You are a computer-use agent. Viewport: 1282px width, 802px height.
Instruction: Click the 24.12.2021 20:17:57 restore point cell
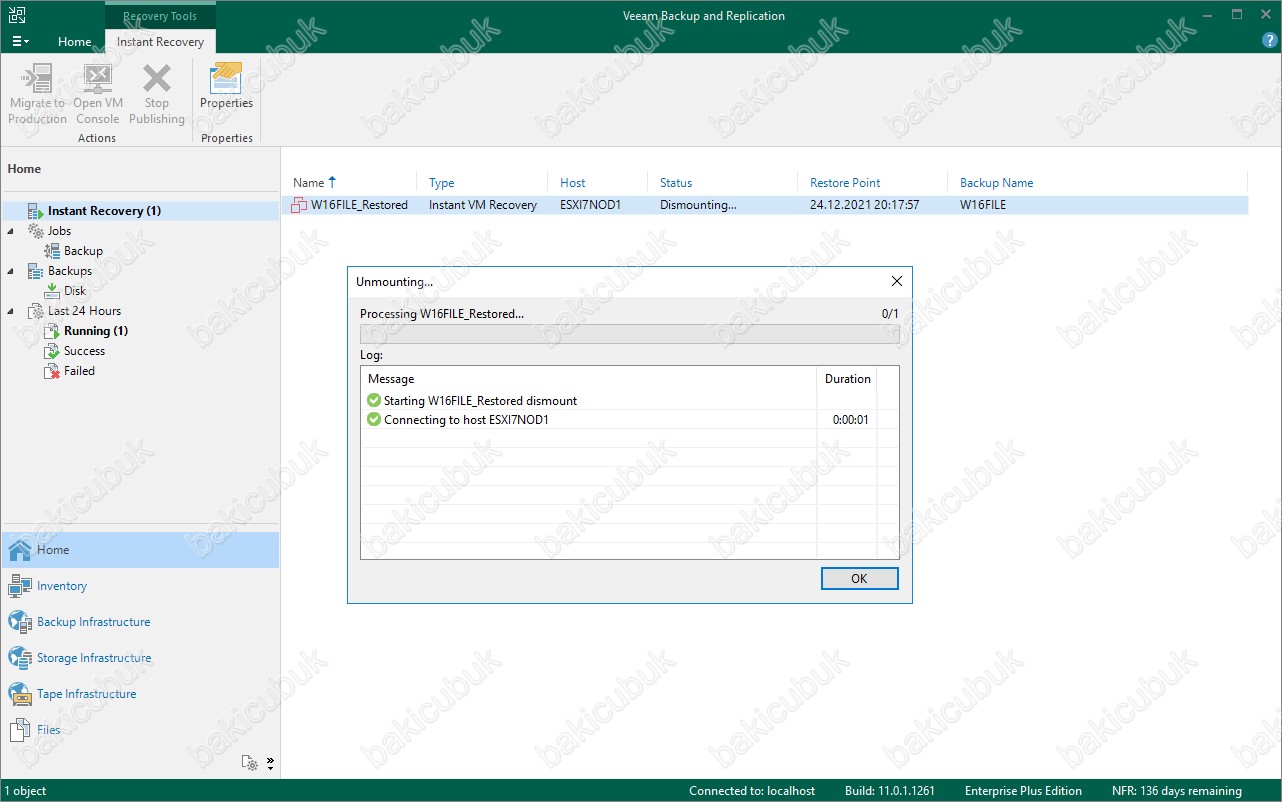[x=864, y=205]
